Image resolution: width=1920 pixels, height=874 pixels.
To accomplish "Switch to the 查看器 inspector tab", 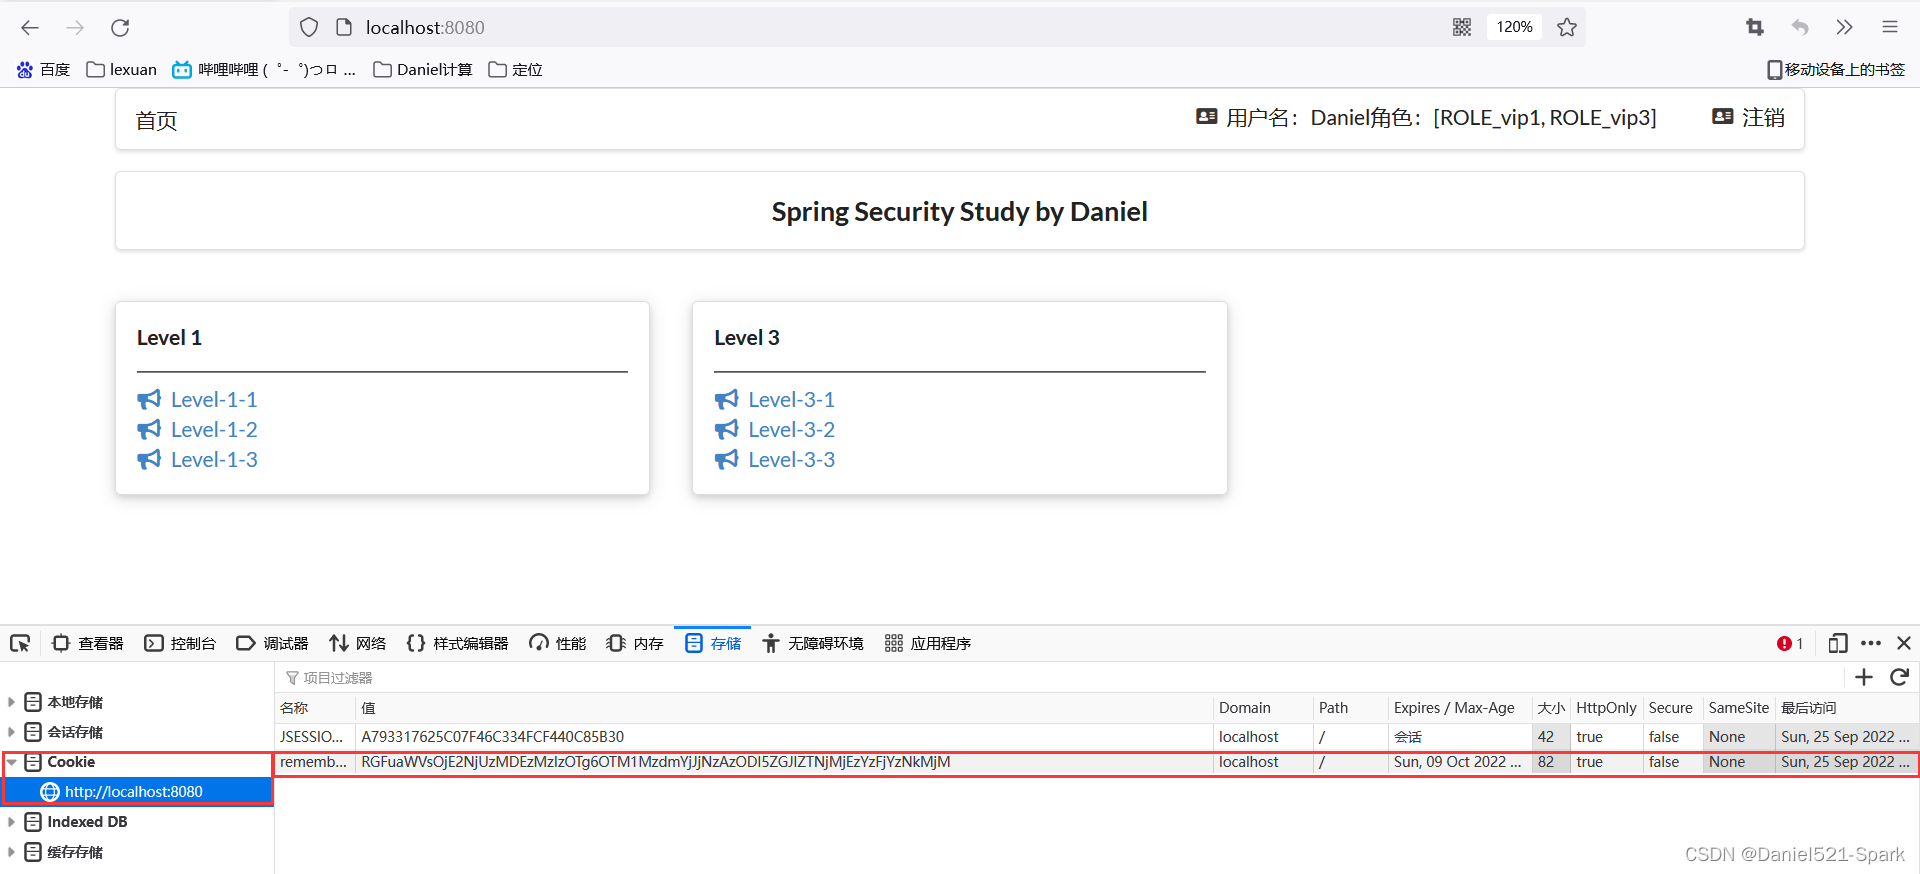I will 88,643.
